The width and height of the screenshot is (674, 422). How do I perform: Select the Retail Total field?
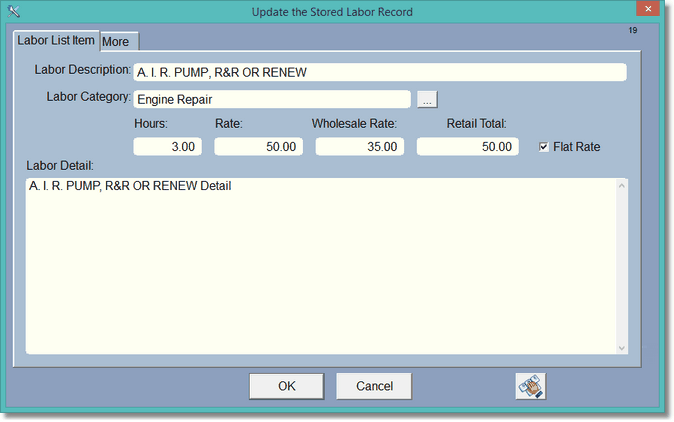[467, 147]
